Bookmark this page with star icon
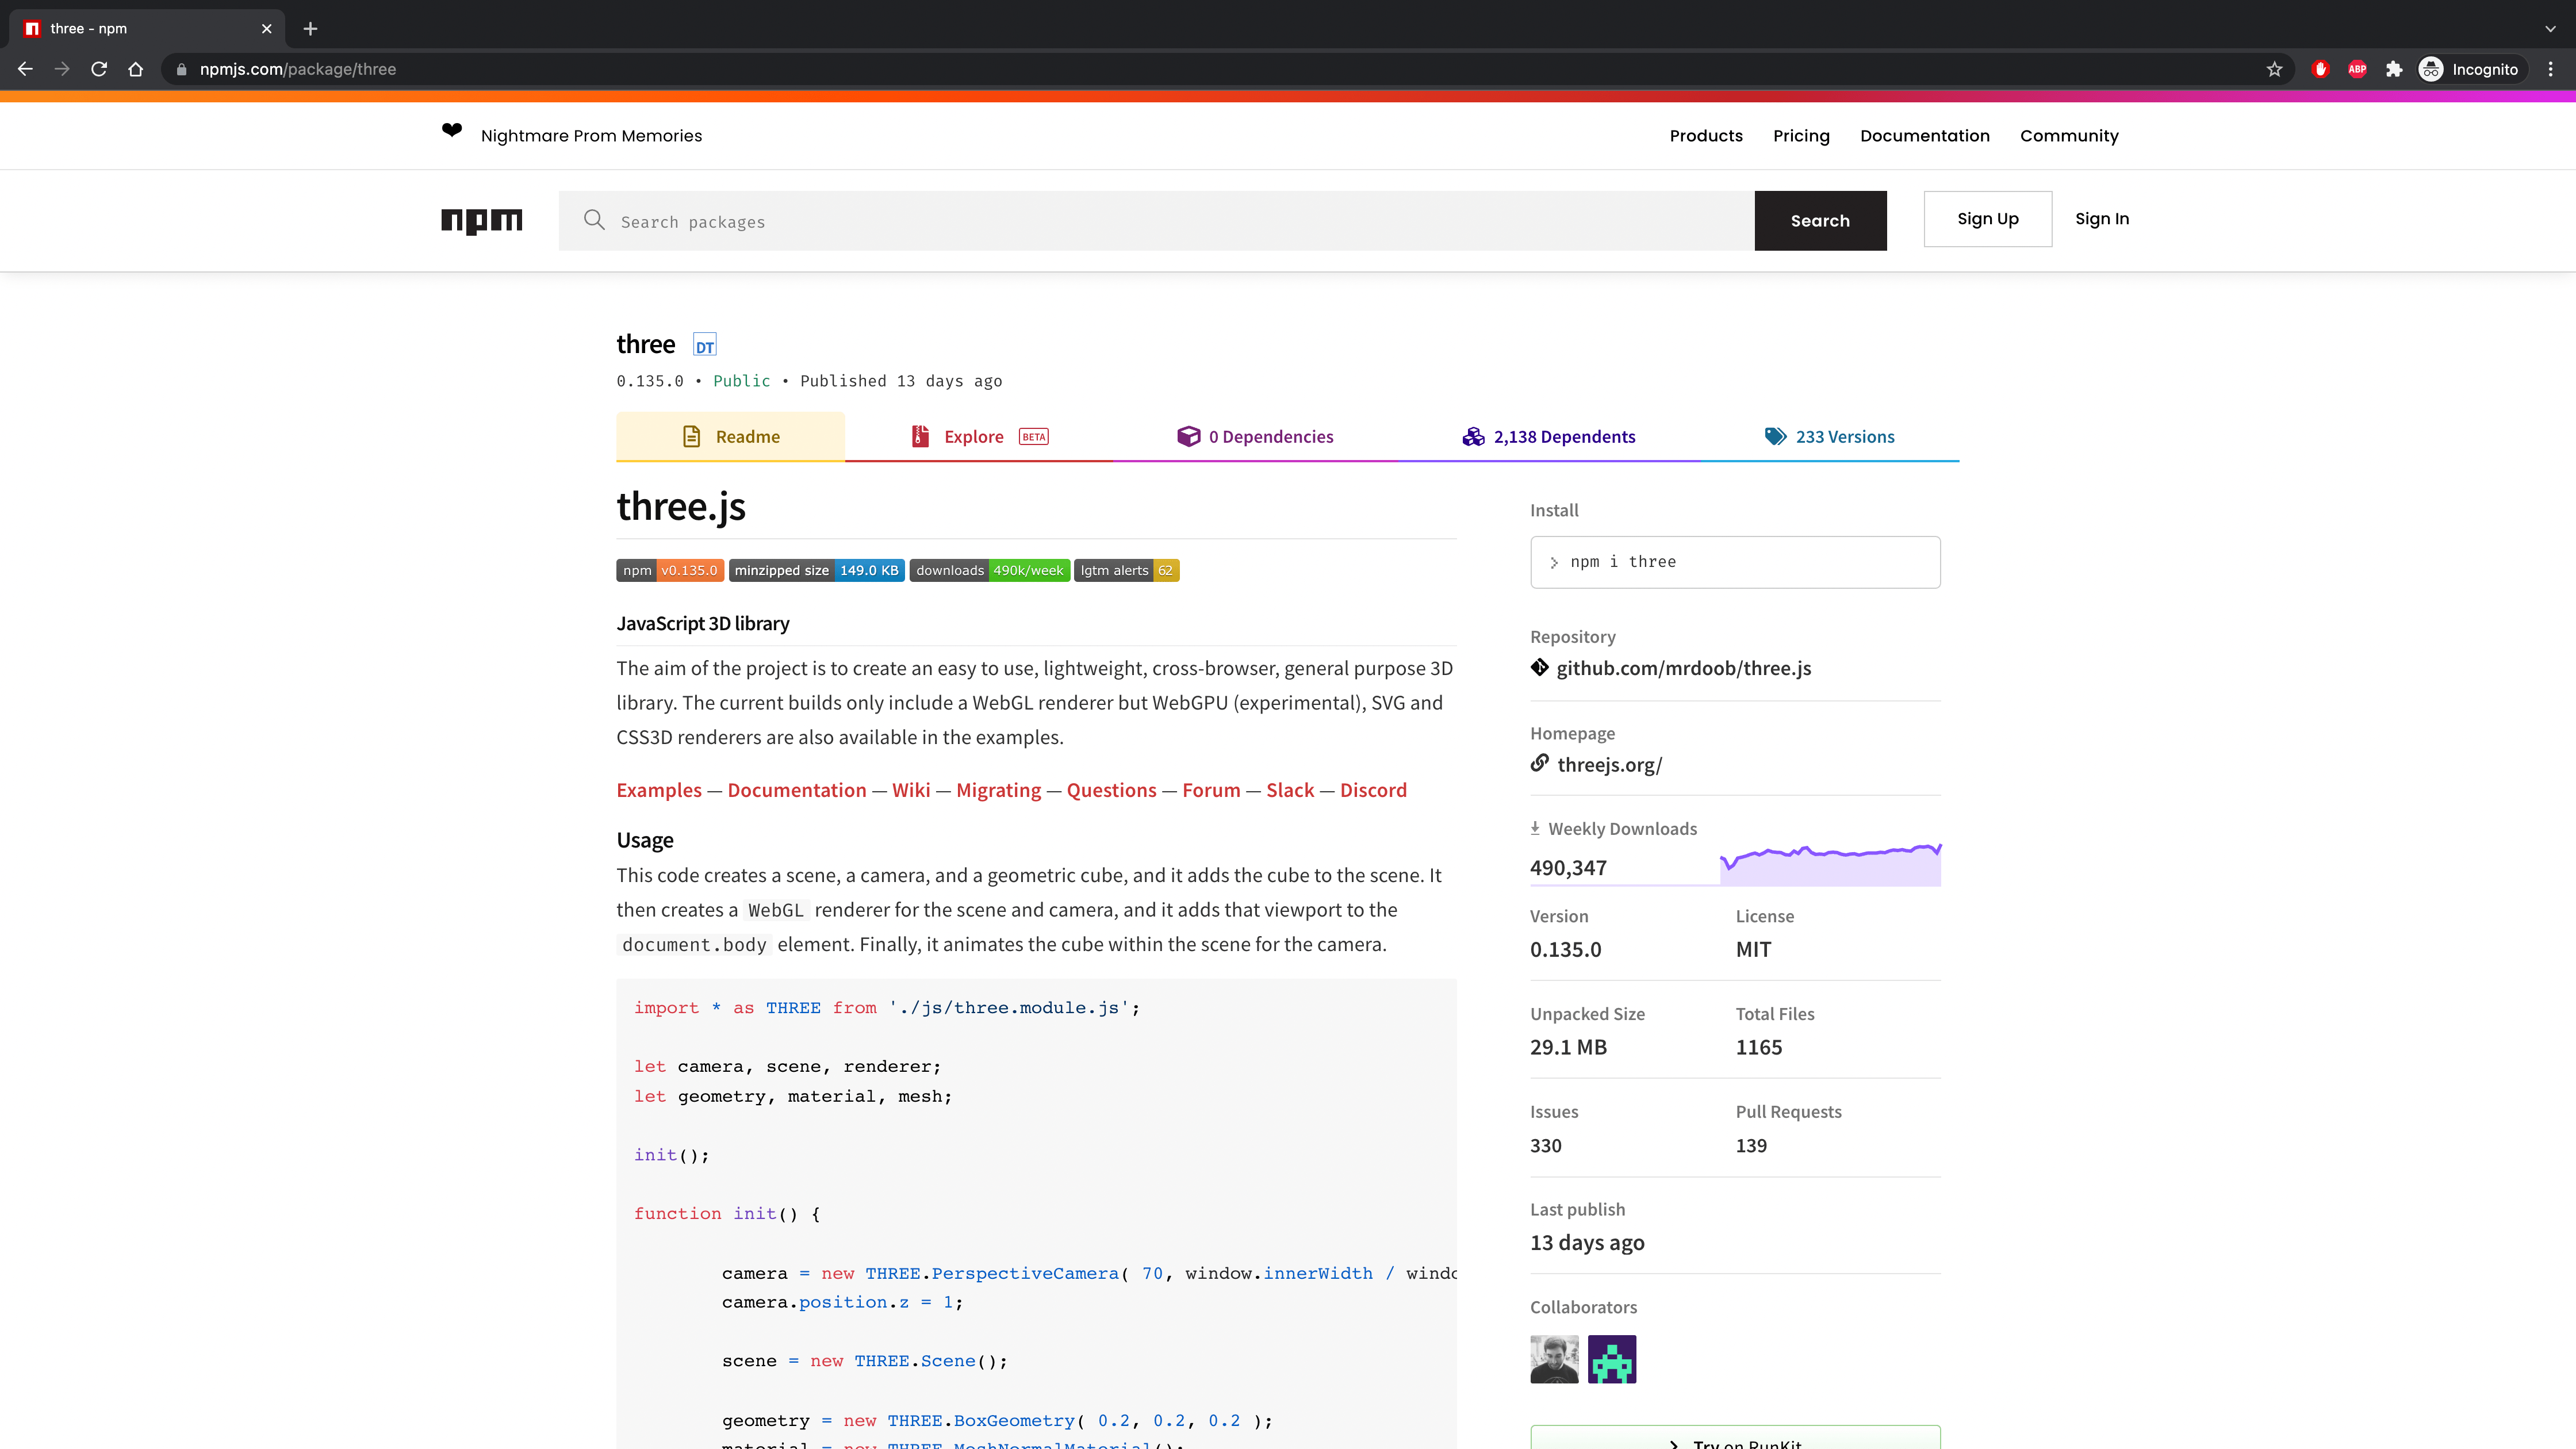This screenshot has height=1449, width=2576. [x=2274, y=69]
